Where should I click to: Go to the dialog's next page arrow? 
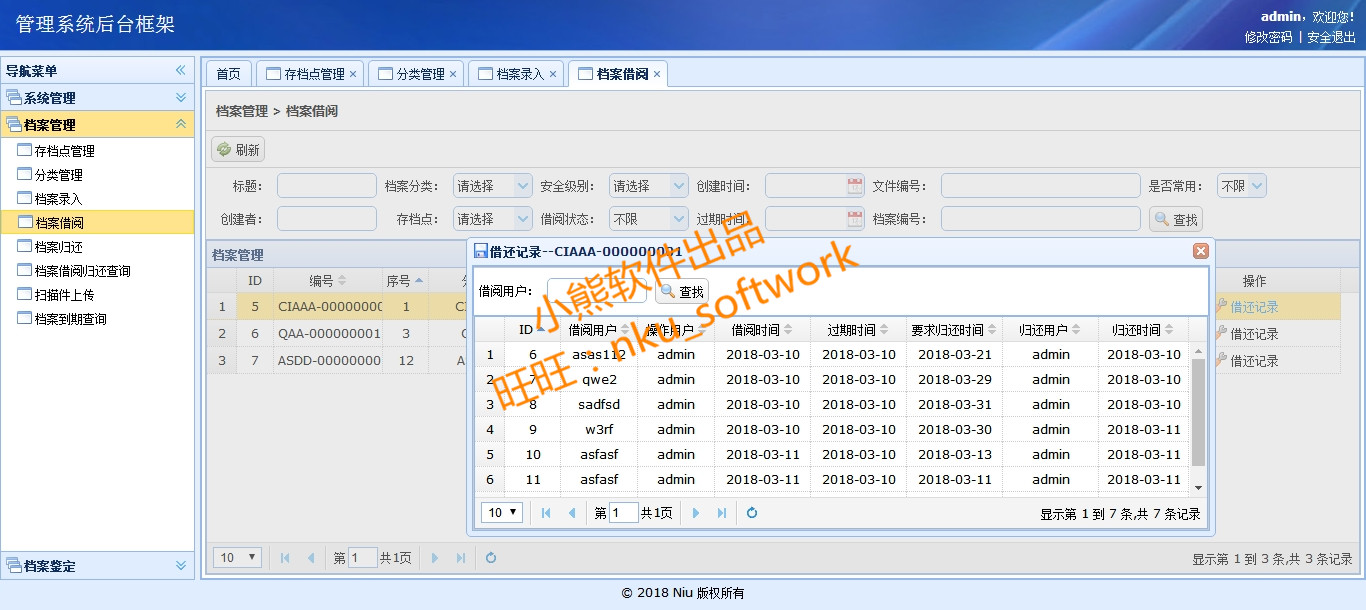pyautogui.click(x=696, y=513)
